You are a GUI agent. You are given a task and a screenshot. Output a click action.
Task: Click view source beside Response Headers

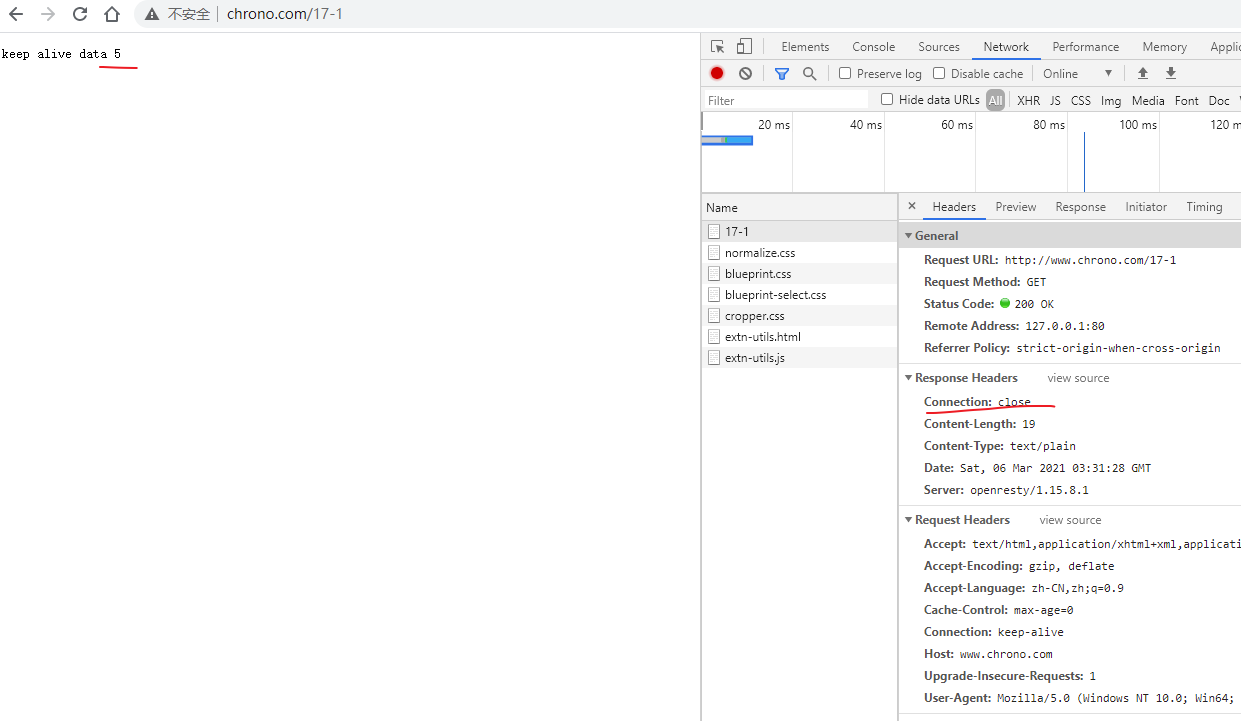[x=1078, y=378]
